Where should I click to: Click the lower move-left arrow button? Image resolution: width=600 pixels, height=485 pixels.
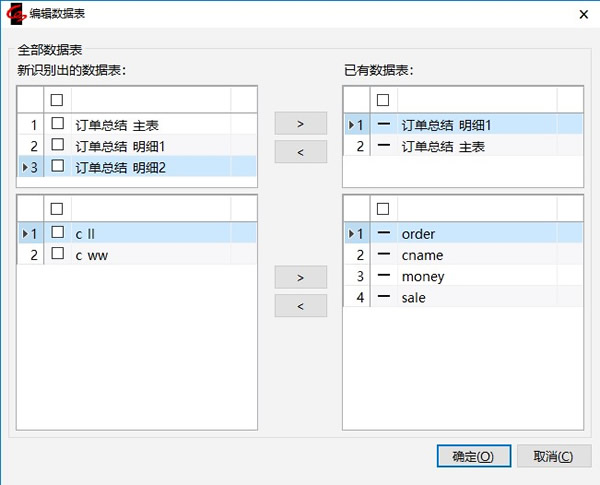click(x=300, y=305)
